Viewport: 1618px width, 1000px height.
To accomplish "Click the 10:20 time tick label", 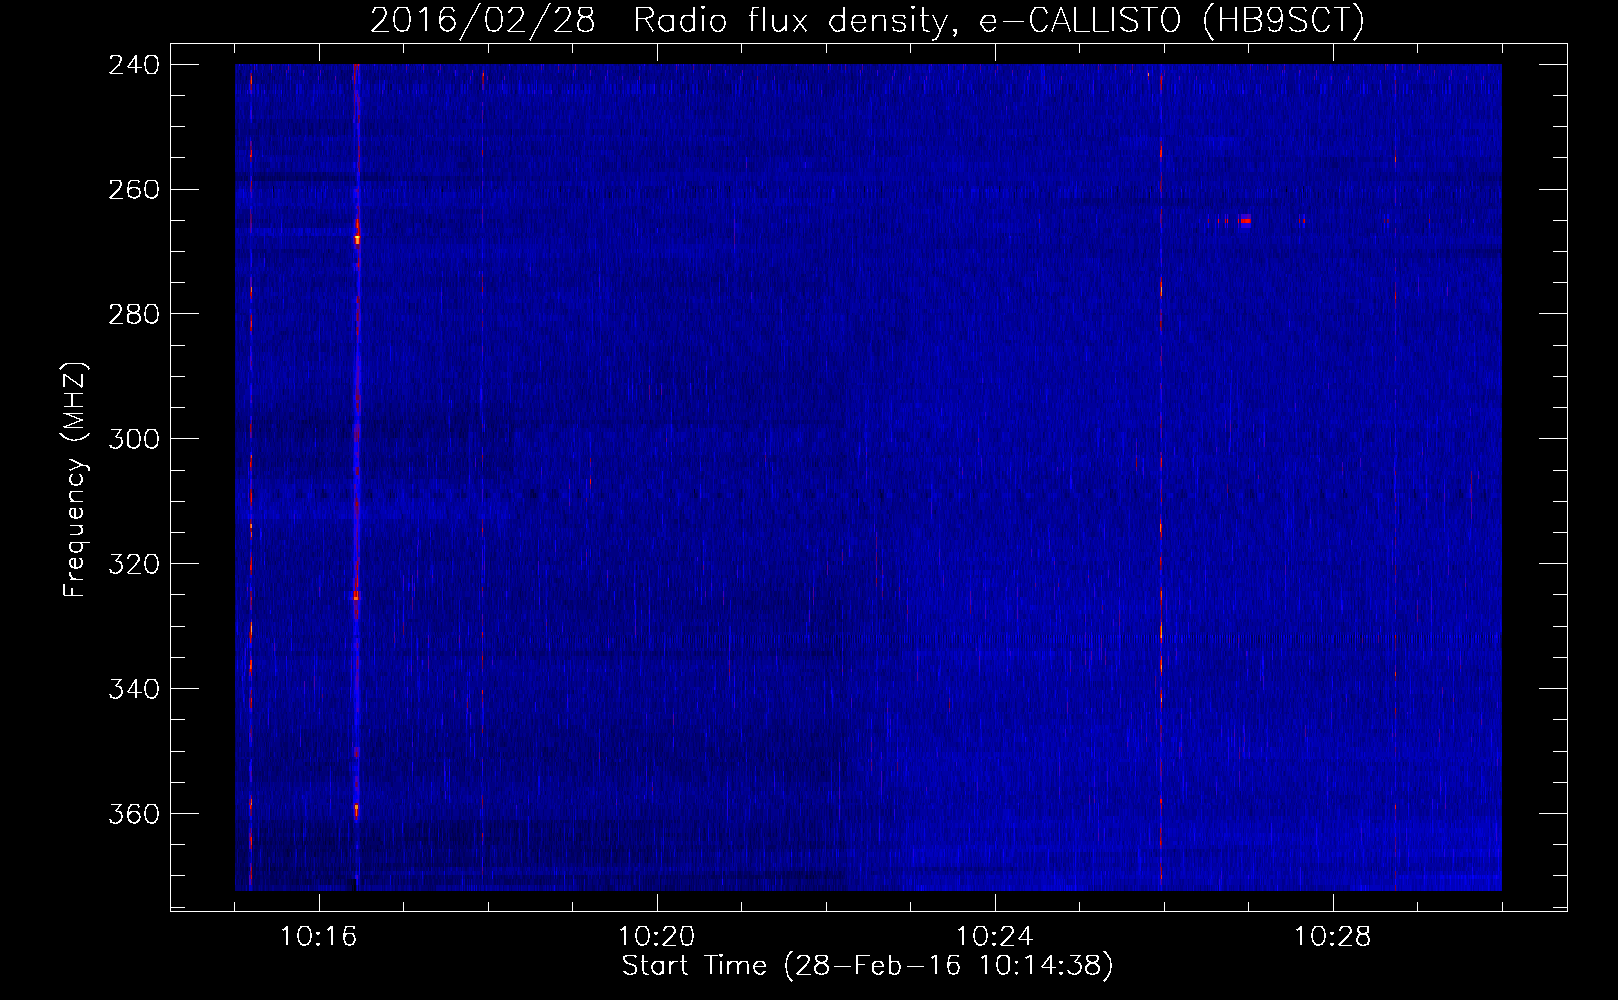I will [657, 937].
